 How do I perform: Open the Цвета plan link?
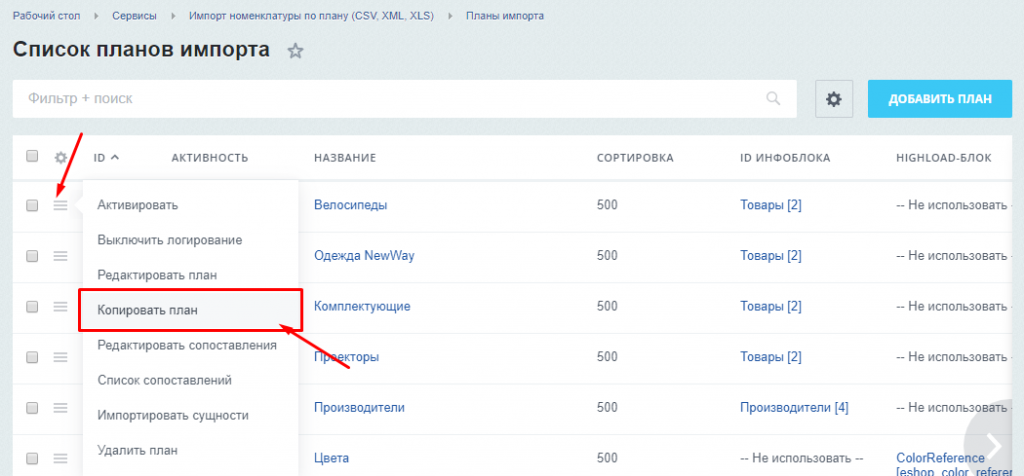[332, 458]
